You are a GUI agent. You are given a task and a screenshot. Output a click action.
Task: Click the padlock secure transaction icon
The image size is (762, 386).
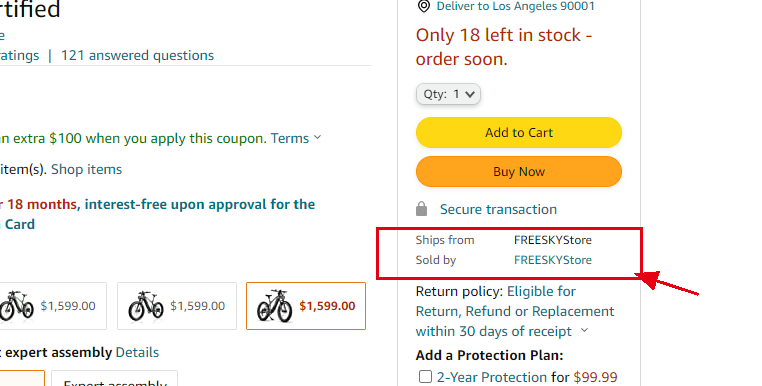coord(421,209)
